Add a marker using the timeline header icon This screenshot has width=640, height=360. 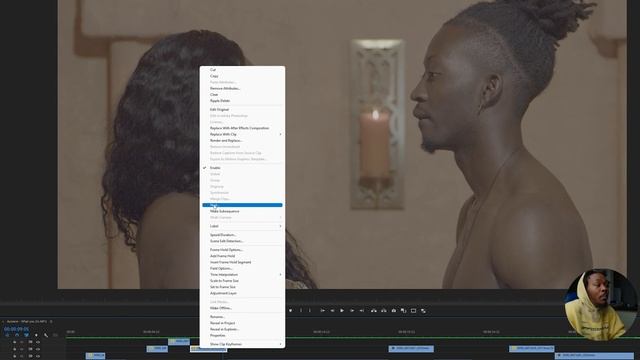pyautogui.click(x=36, y=335)
